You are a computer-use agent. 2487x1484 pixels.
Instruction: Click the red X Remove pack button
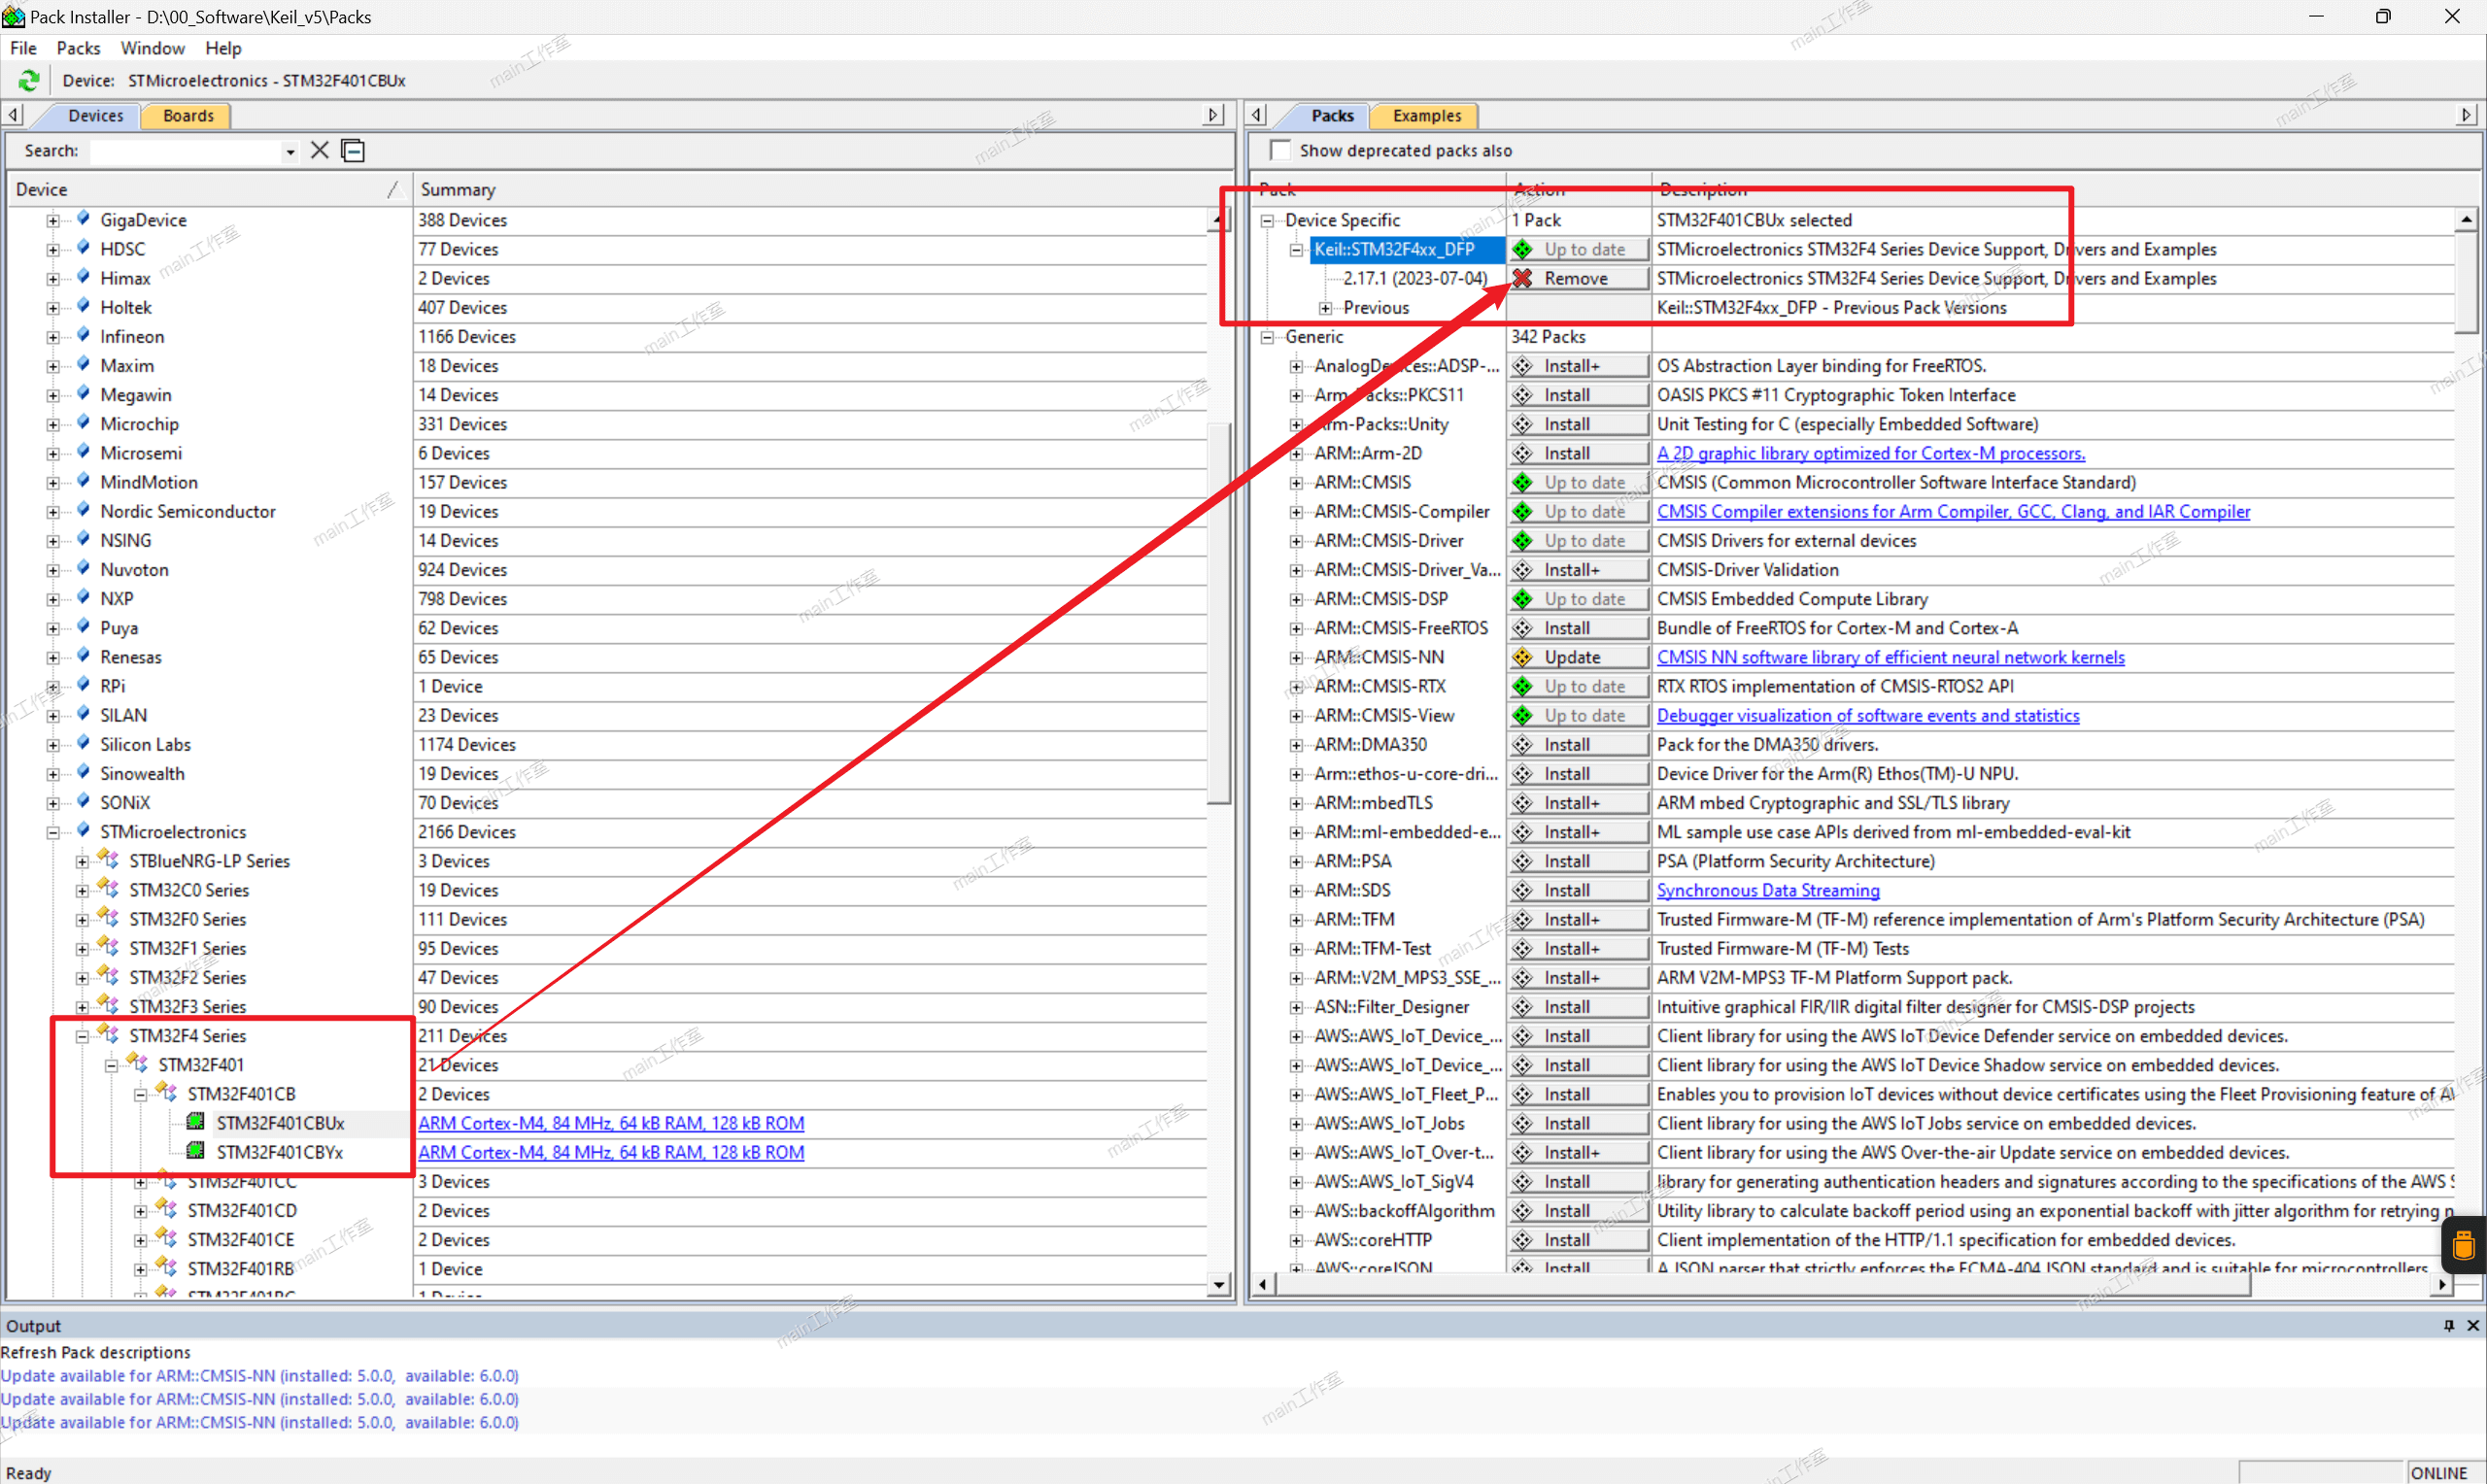click(1577, 278)
